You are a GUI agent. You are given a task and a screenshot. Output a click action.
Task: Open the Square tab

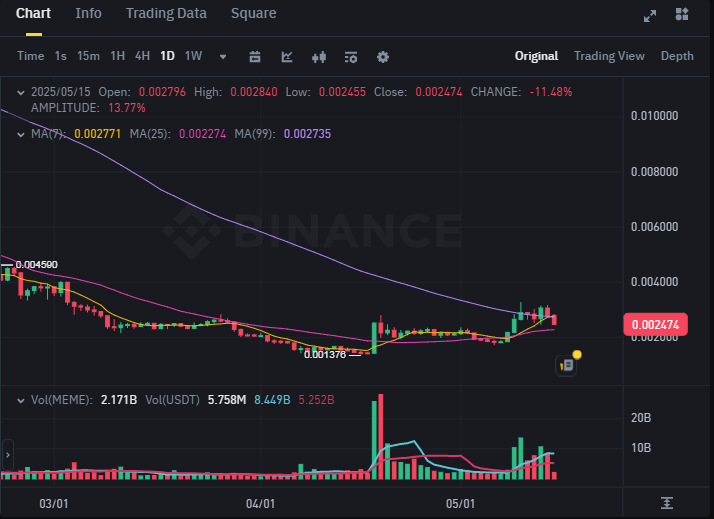point(253,14)
